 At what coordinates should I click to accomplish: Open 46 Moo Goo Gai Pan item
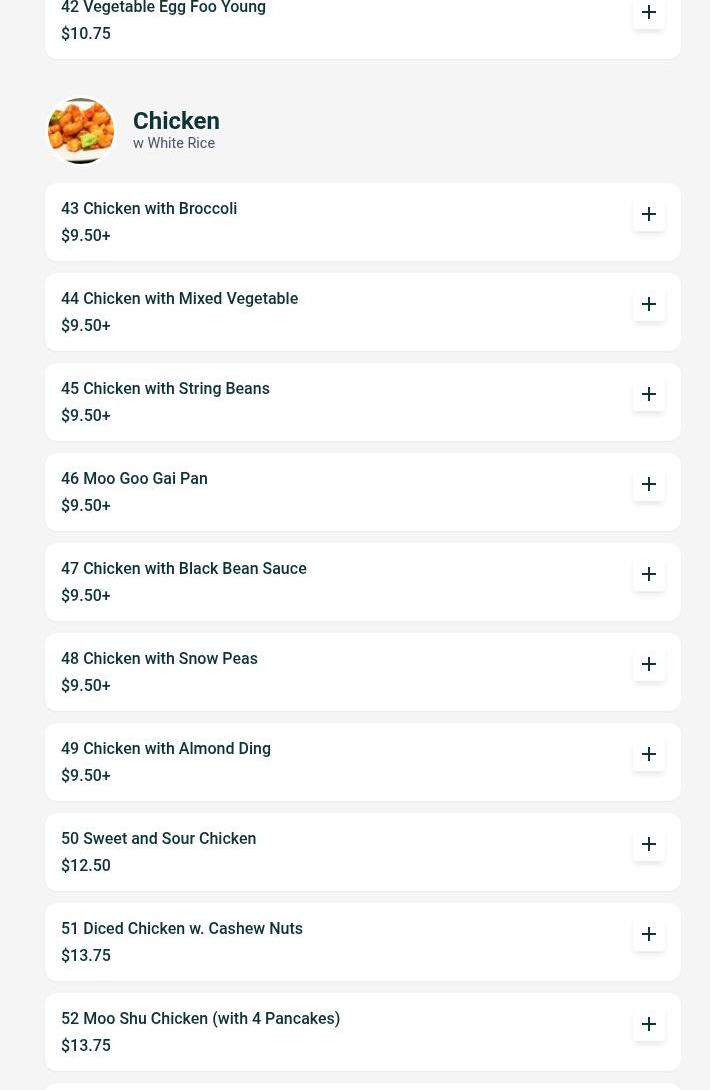click(362, 492)
